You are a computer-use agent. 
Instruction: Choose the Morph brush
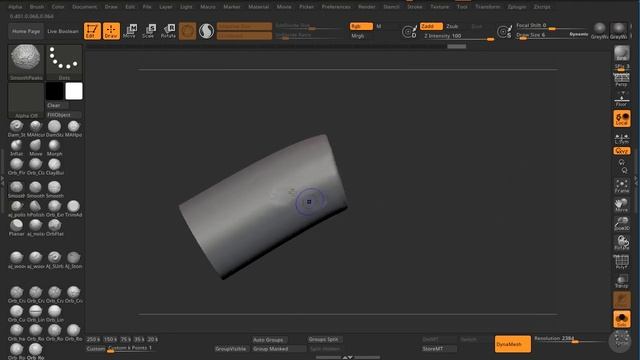54,148
